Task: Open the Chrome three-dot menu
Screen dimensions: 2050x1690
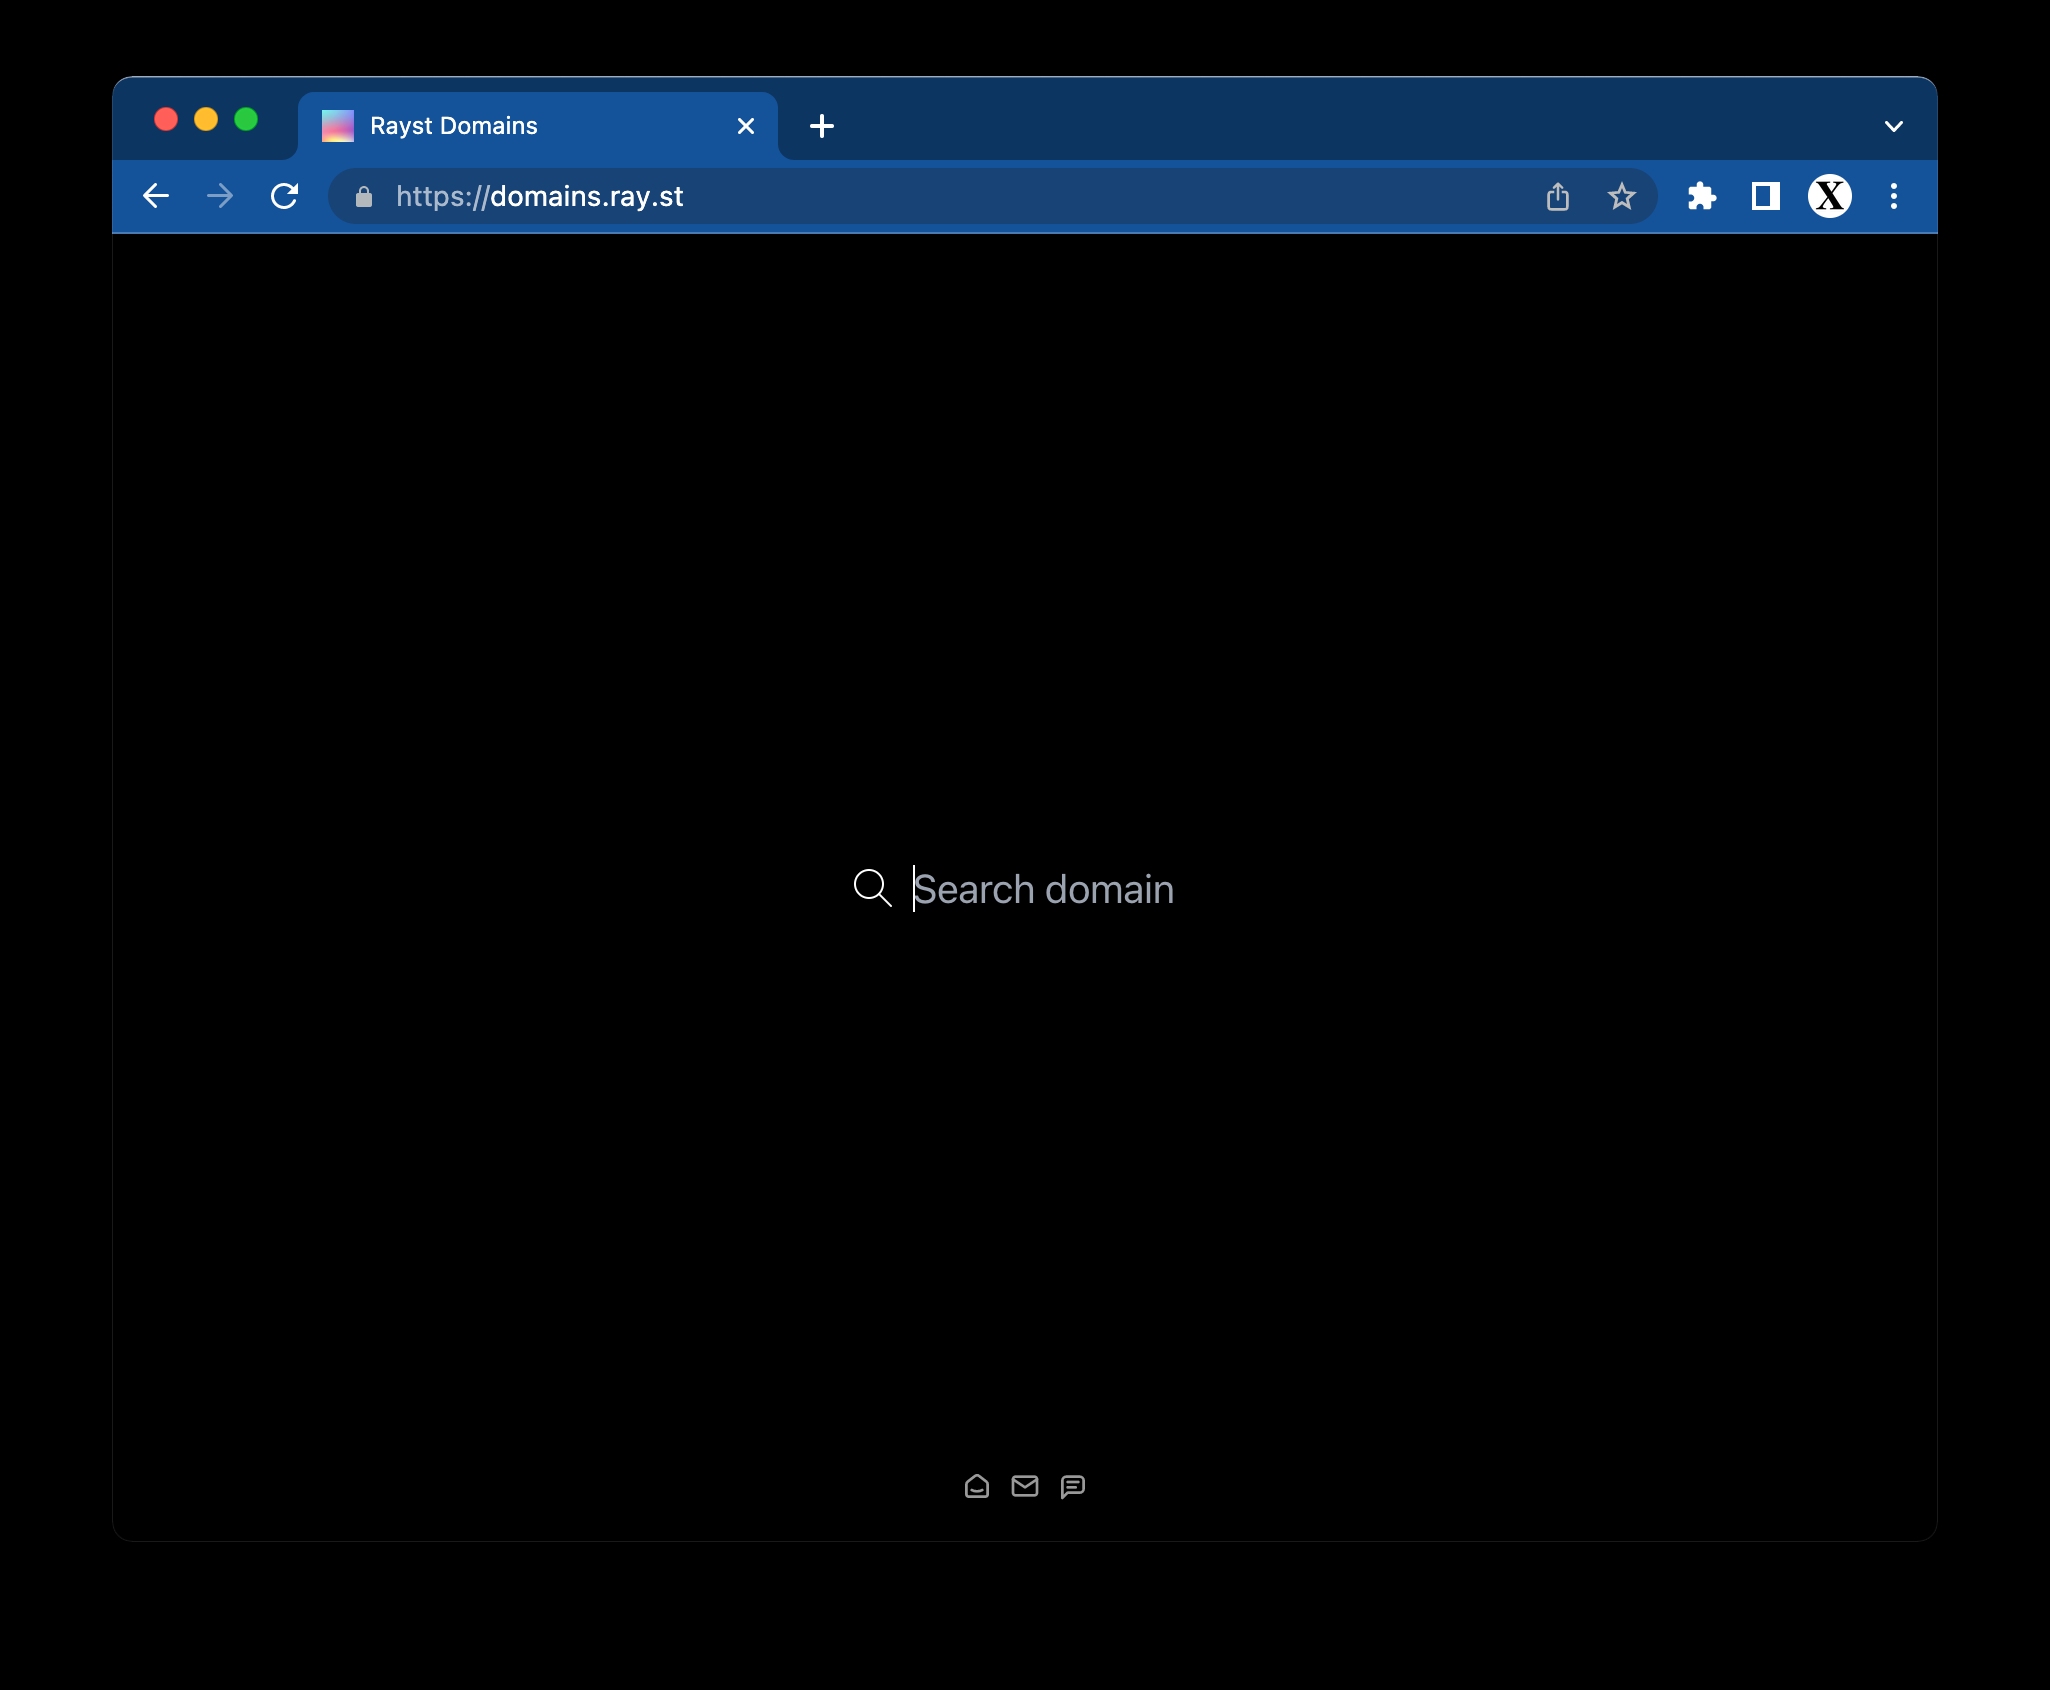Action: pyautogui.click(x=1893, y=196)
